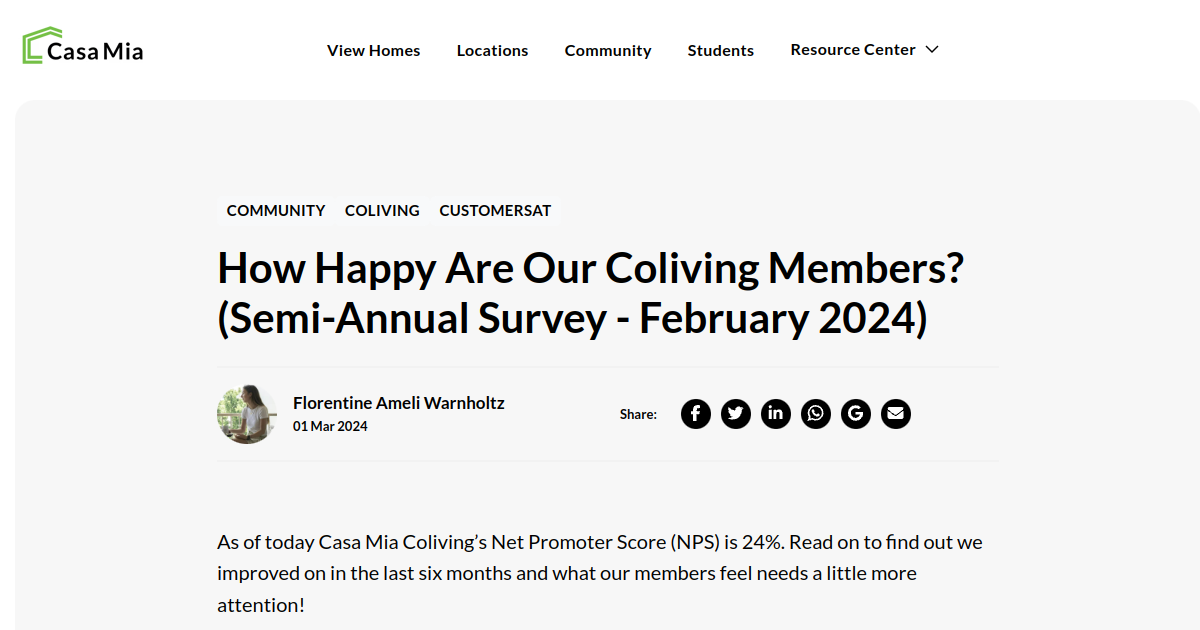Open the Resource Center menu label

pos(853,49)
